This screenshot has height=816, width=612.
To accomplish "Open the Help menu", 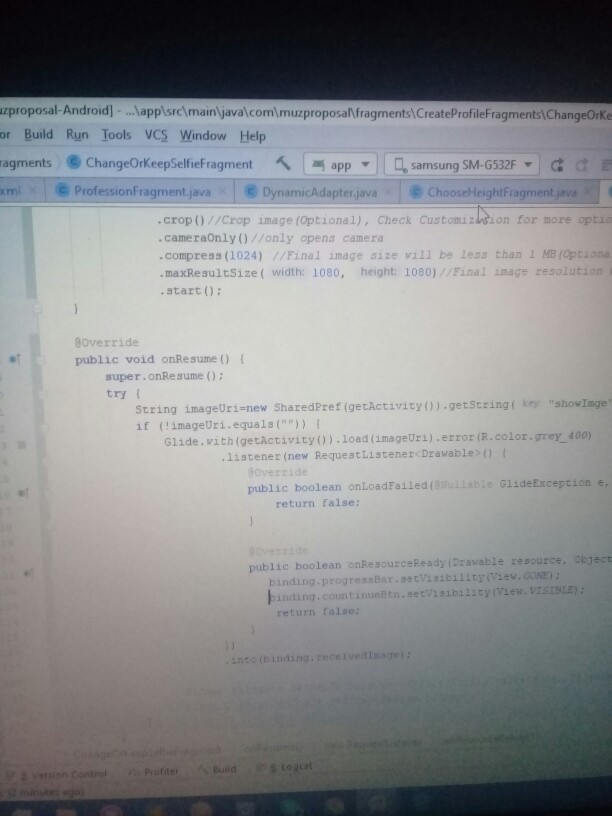I will pos(252,135).
